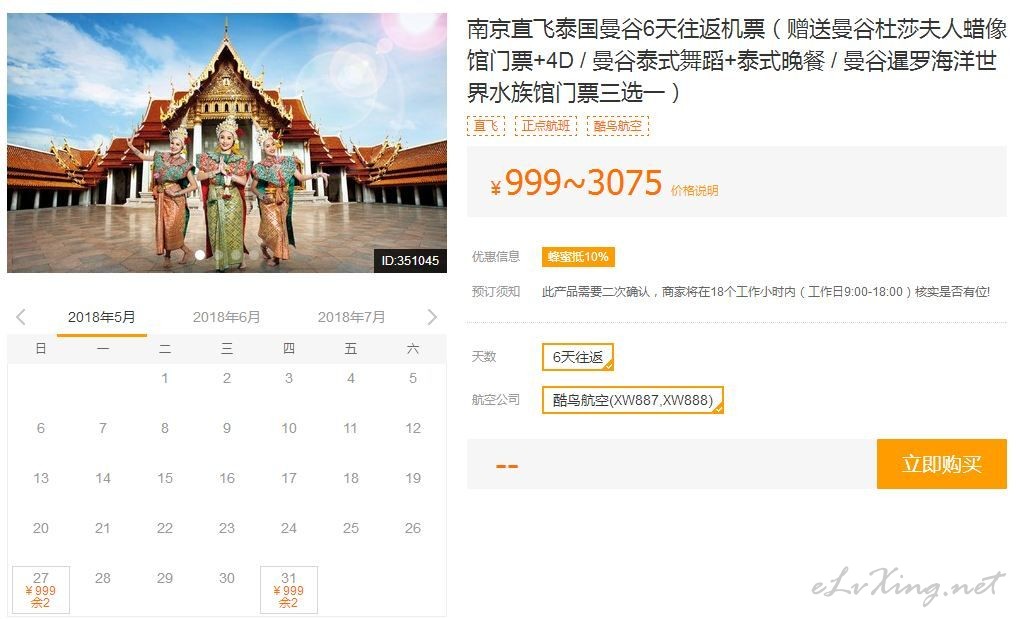Viewport: 1016px width, 619px height.
Task: Click calendar date 15
Action: 165,478
